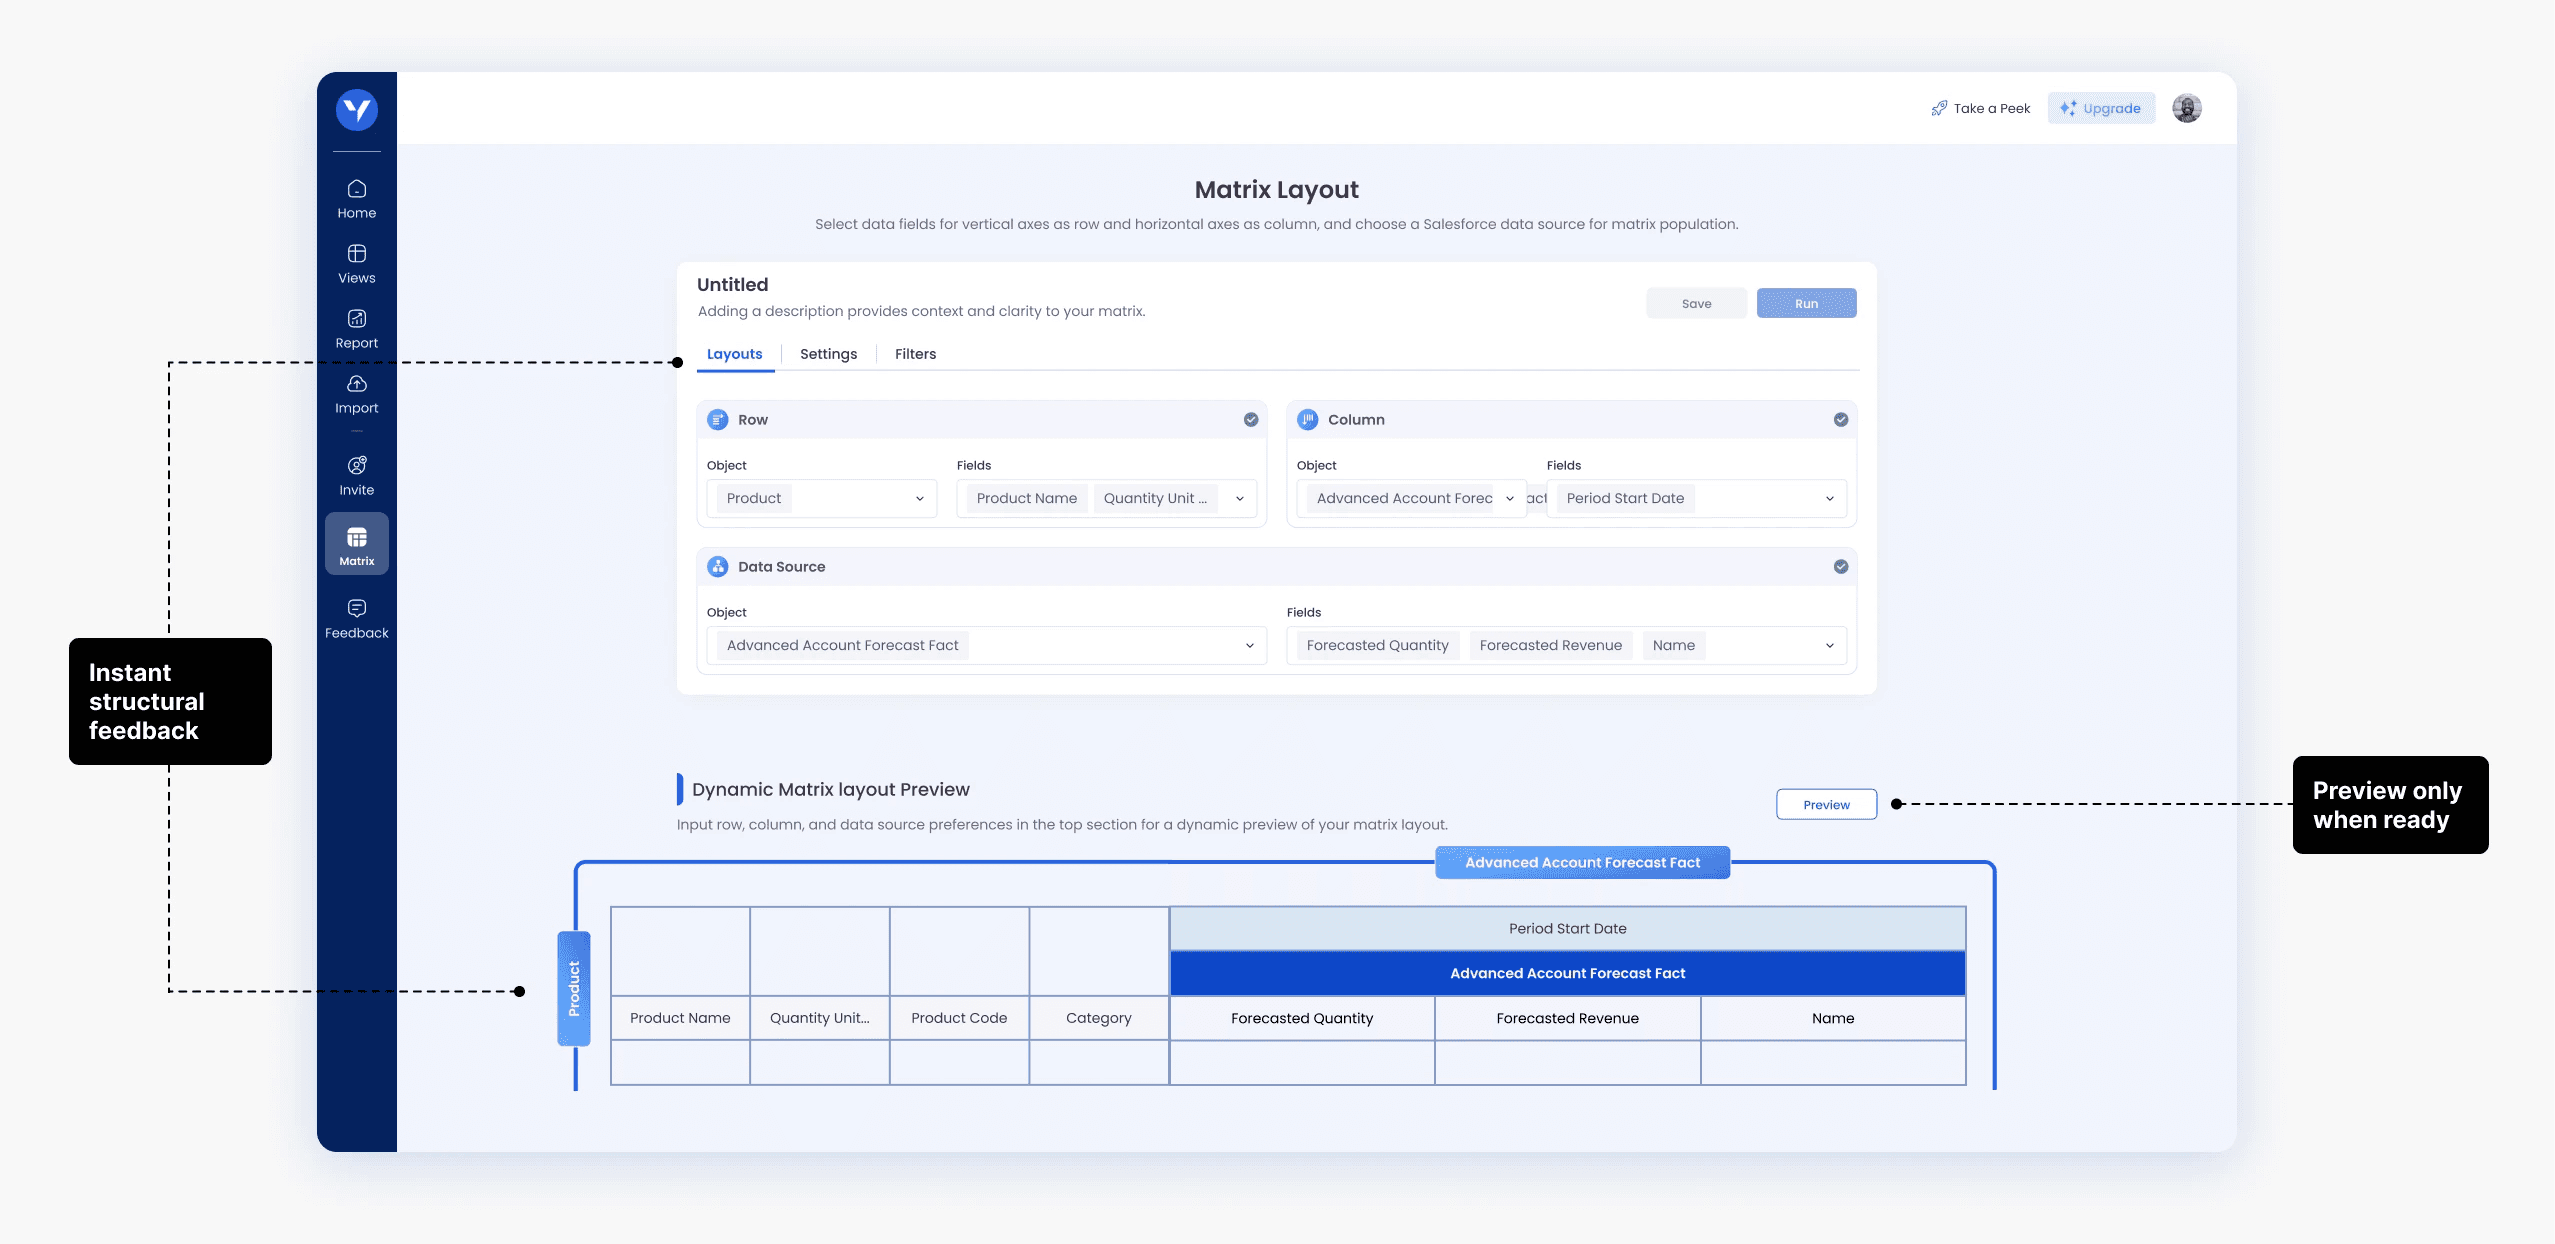Click the app logo at top
2555x1244 pixels.
356,109
